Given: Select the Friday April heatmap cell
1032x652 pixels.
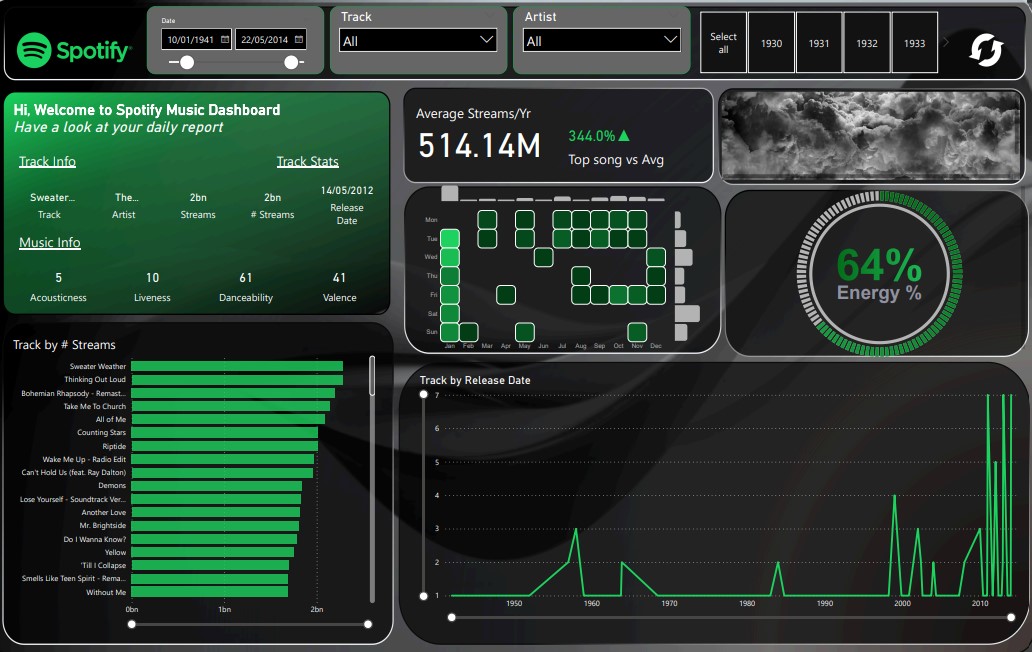Looking at the screenshot, I should (x=505, y=295).
